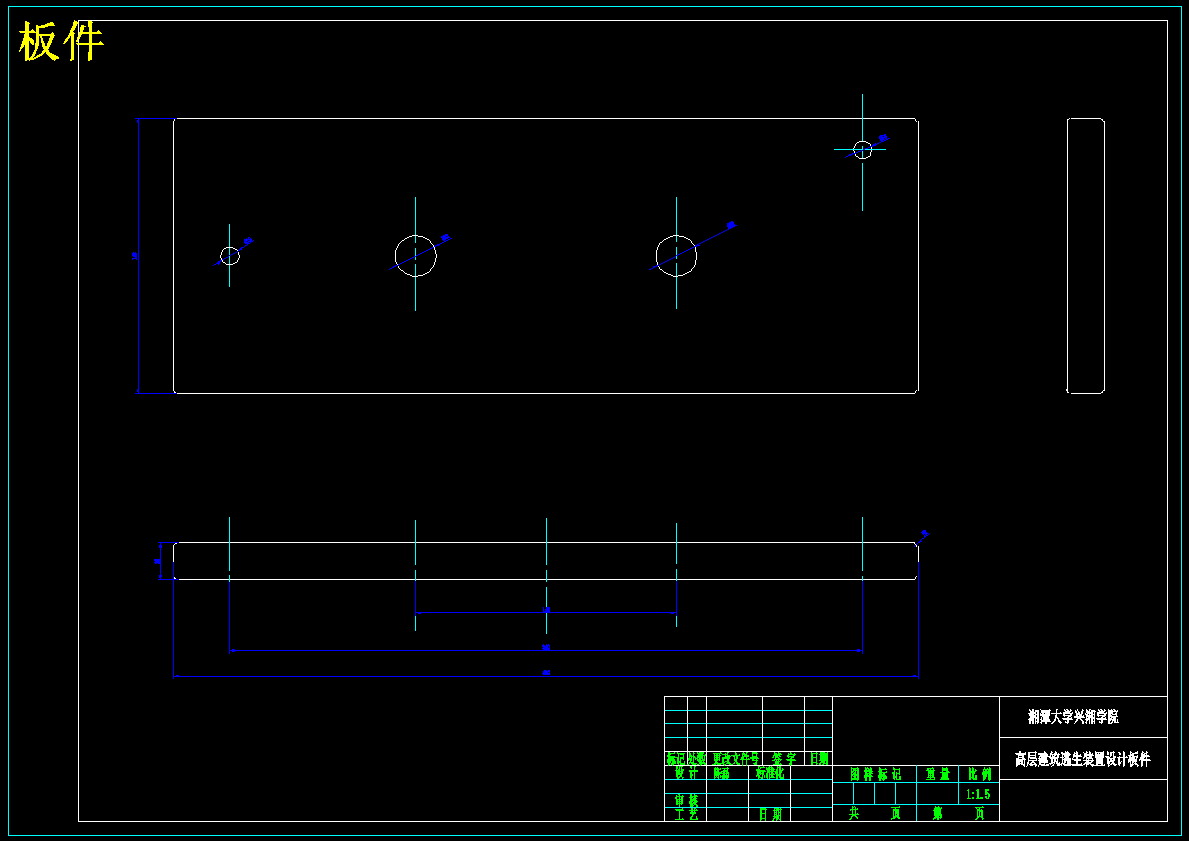Select the "湘潭大学兴湘学院" title block text
Viewport: 1189px width, 841px height.
tap(1073, 717)
